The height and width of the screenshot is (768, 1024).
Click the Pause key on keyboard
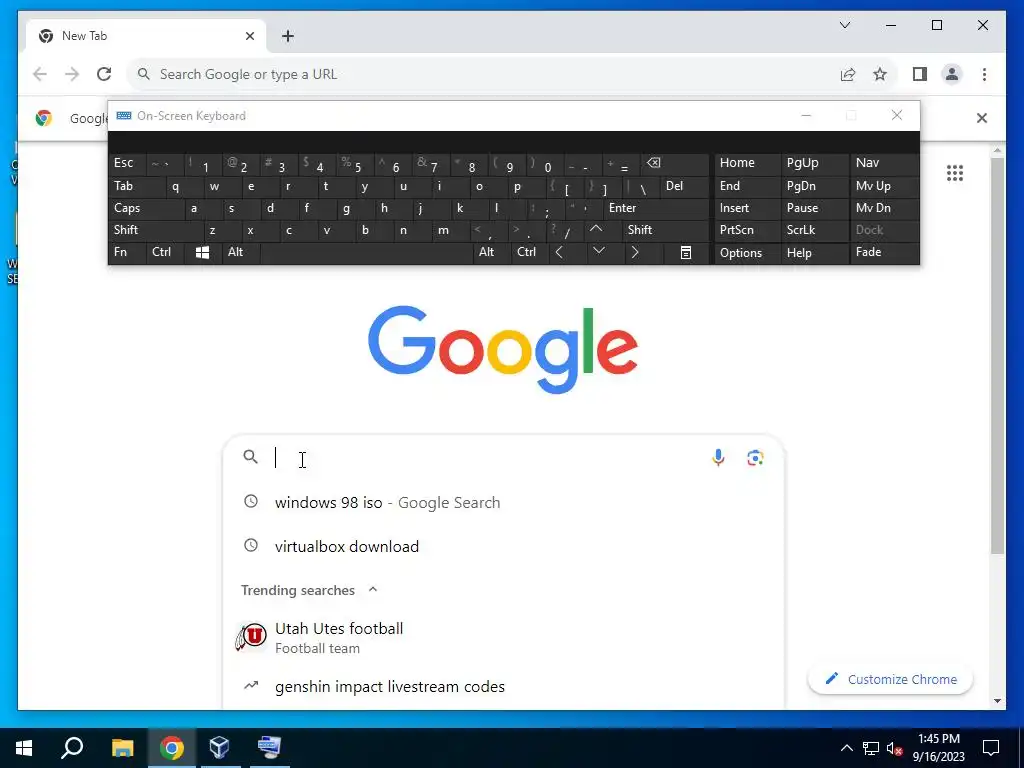[814, 208]
